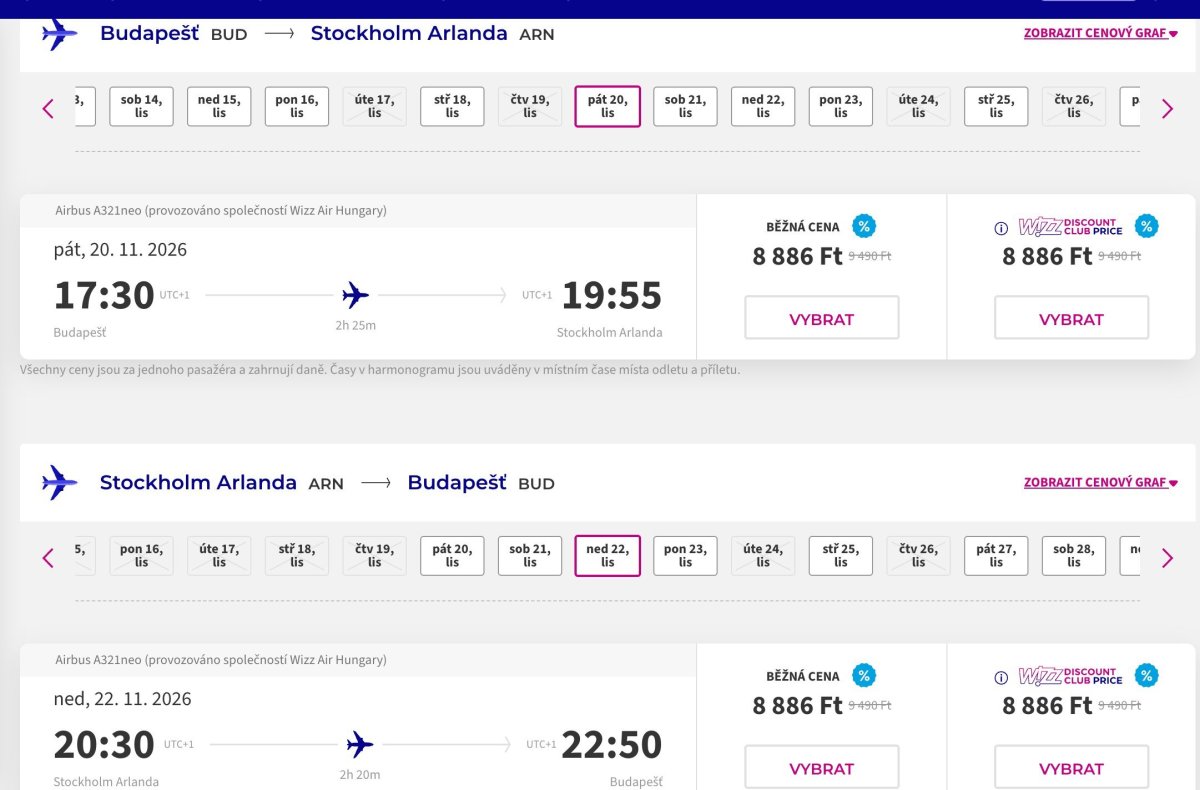Choose Vybrat for outbound Wizz Discount Club price
The width and height of the screenshot is (1200, 790).
[1071, 318]
